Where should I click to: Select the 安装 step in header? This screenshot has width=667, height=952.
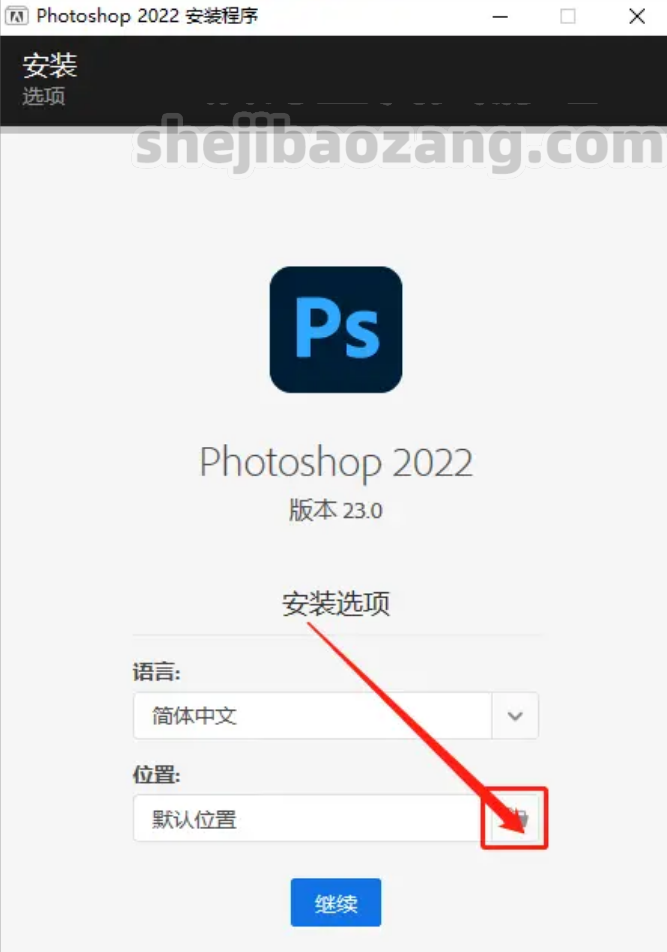(50, 65)
